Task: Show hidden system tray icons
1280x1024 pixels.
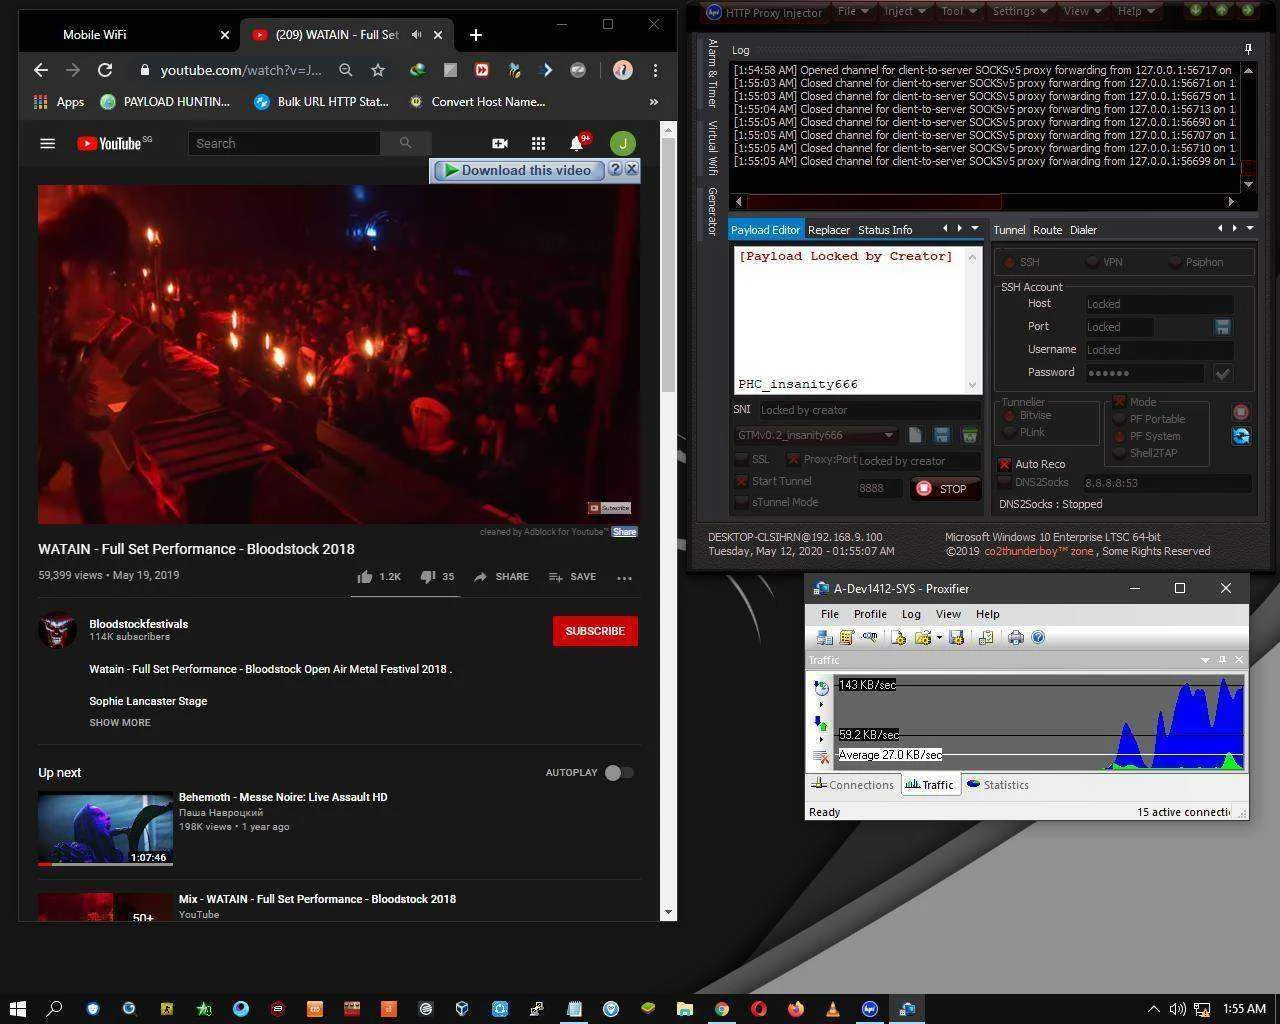Action: (1153, 1009)
